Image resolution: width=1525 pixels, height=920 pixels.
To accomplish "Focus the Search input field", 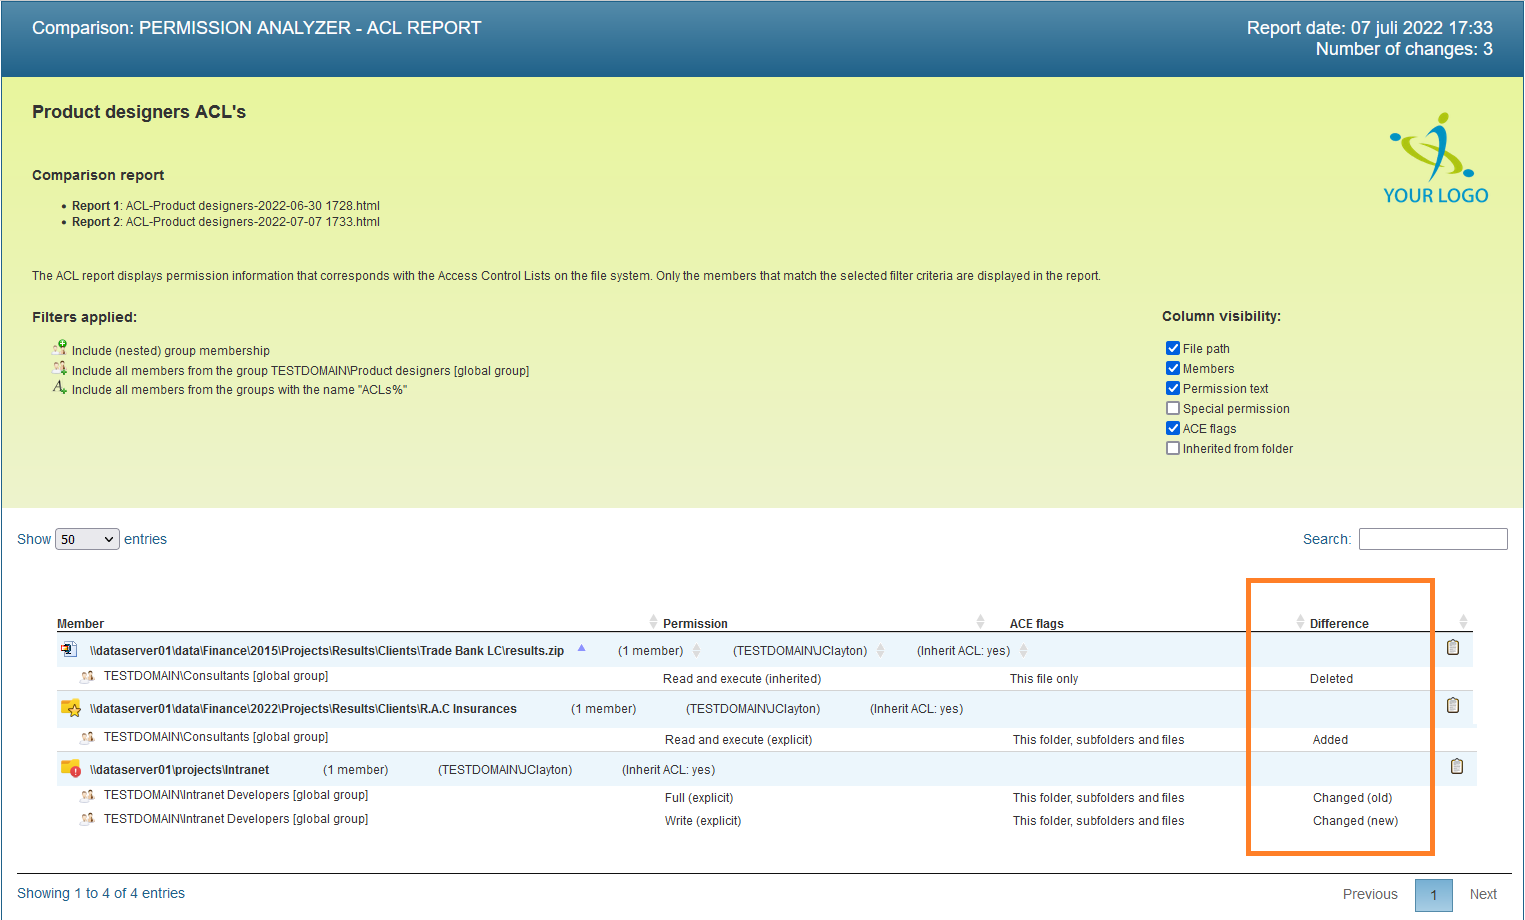I will click(x=1433, y=539).
